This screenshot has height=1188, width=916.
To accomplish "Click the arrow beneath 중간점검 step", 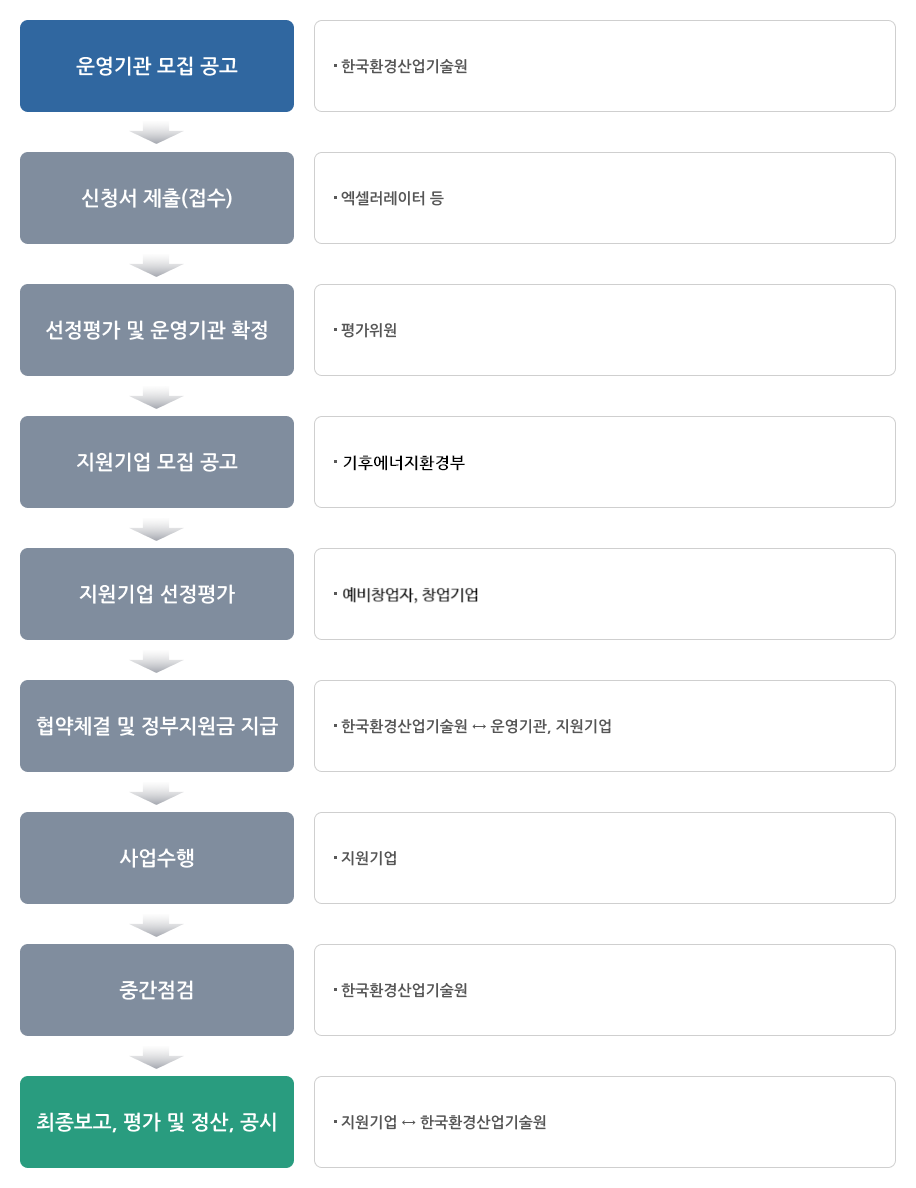I will pyautogui.click(x=157, y=1056).
